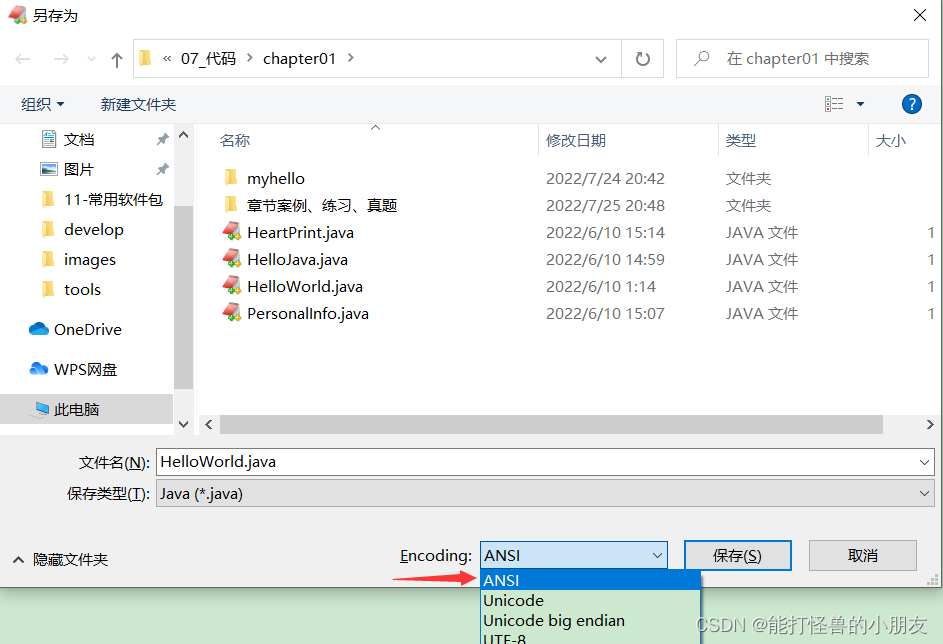Image resolution: width=943 pixels, height=644 pixels.
Task: Choose Unicode from the encoding list
Action: pos(591,601)
